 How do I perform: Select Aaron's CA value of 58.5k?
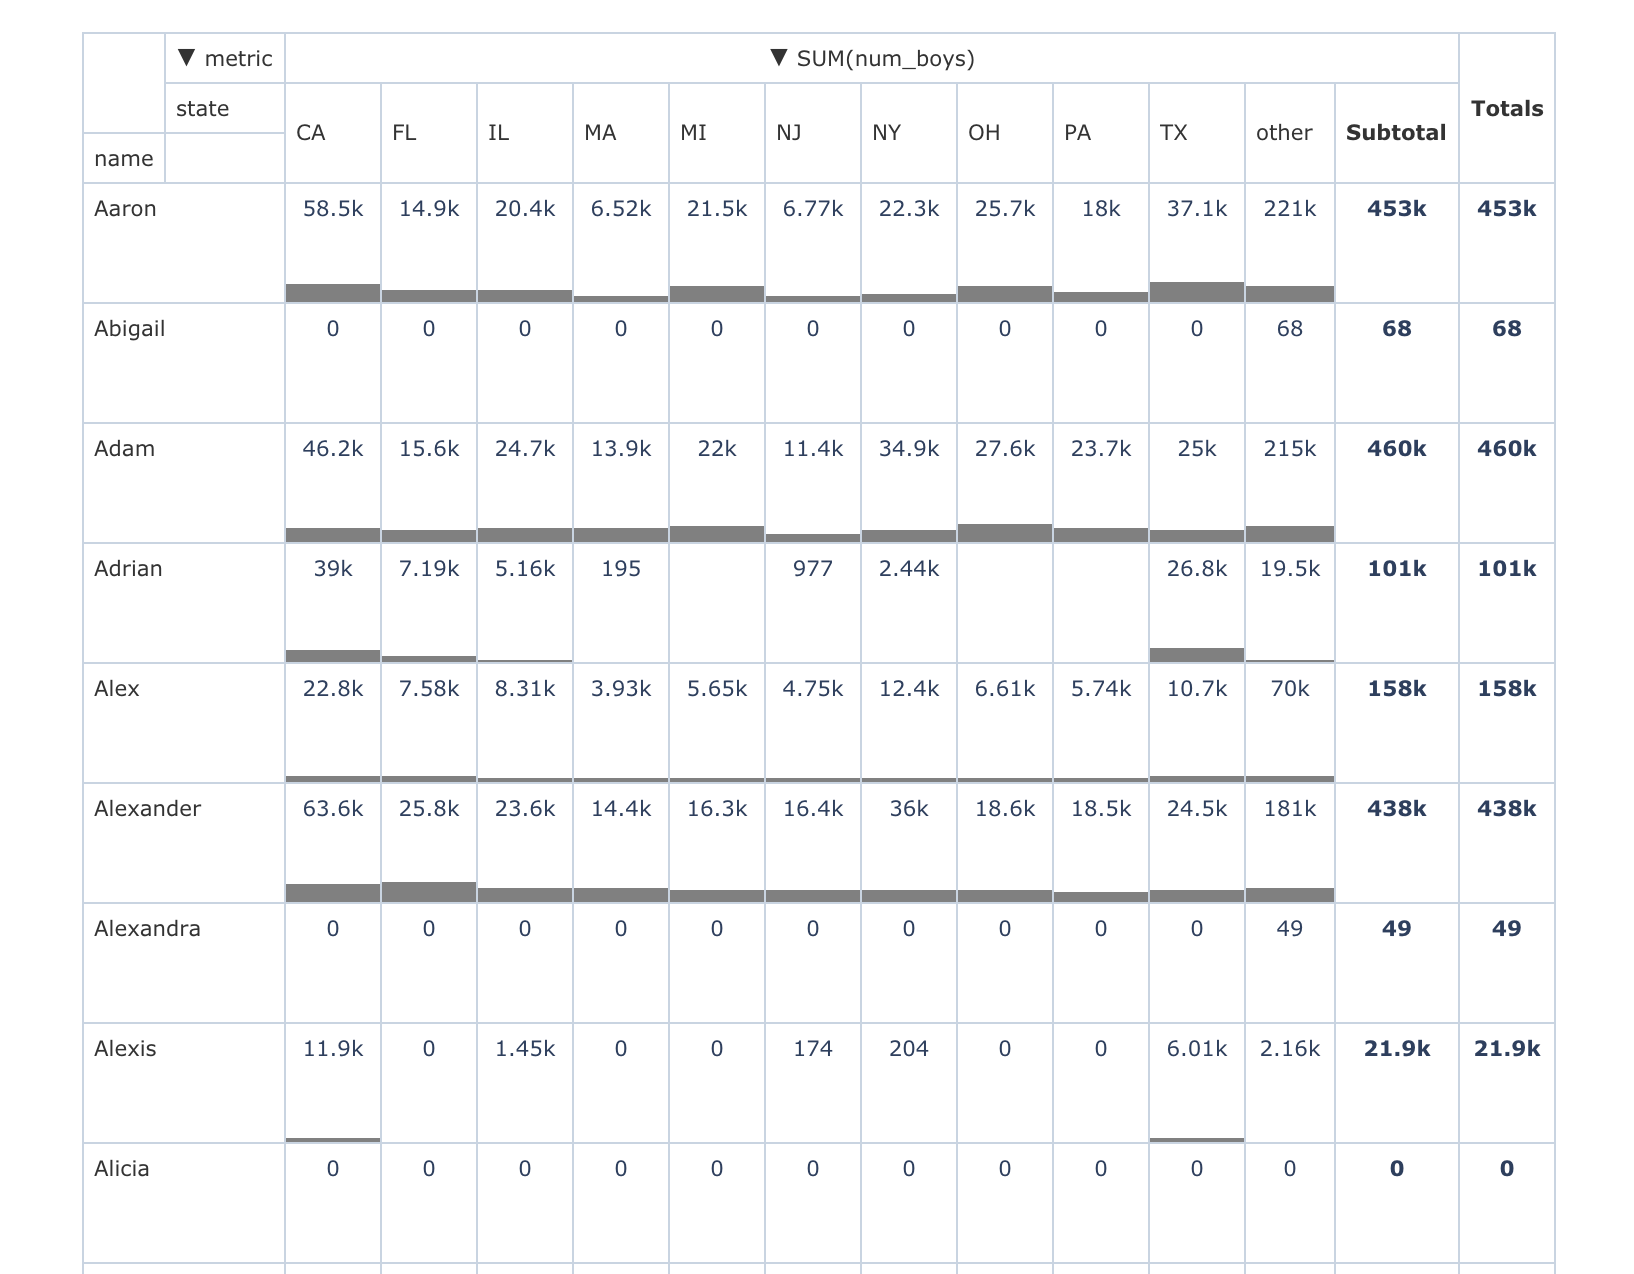coord(332,209)
